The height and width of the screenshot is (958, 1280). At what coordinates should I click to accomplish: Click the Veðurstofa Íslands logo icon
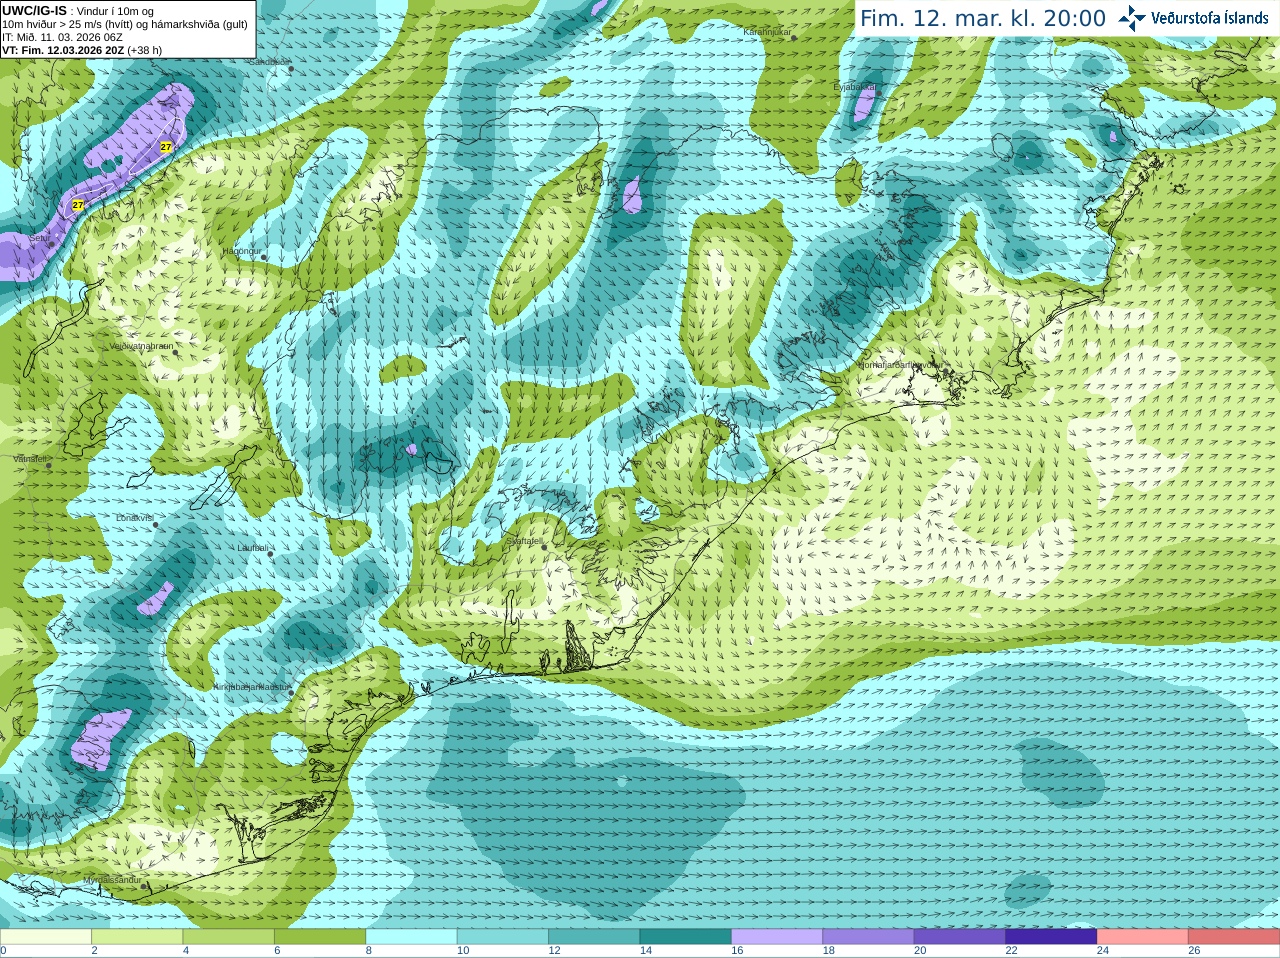(1132, 18)
